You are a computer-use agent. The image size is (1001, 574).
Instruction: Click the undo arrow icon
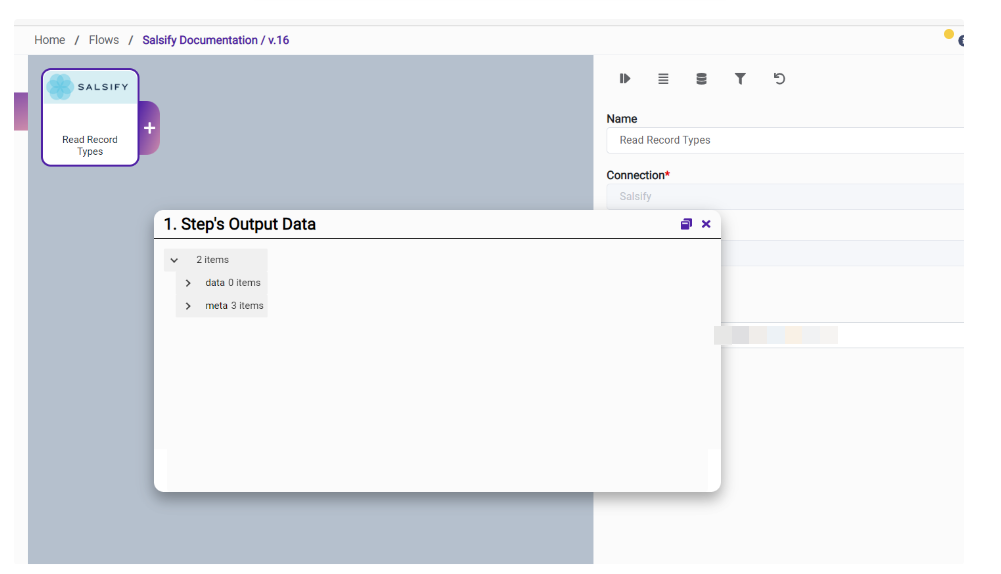pos(779,79)
